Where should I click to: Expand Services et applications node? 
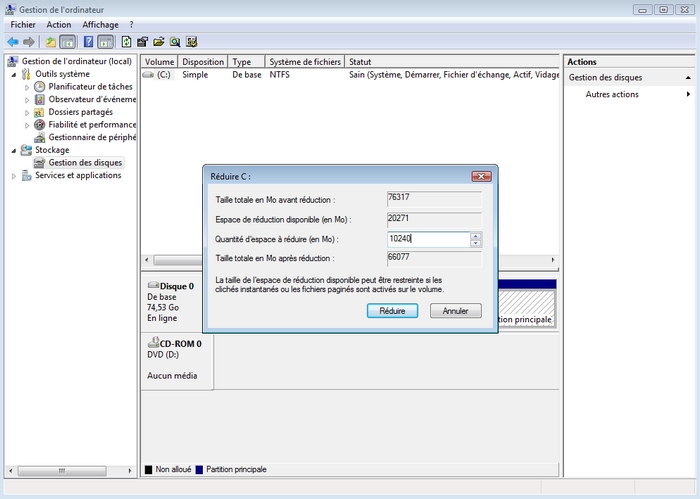(14, 176)
